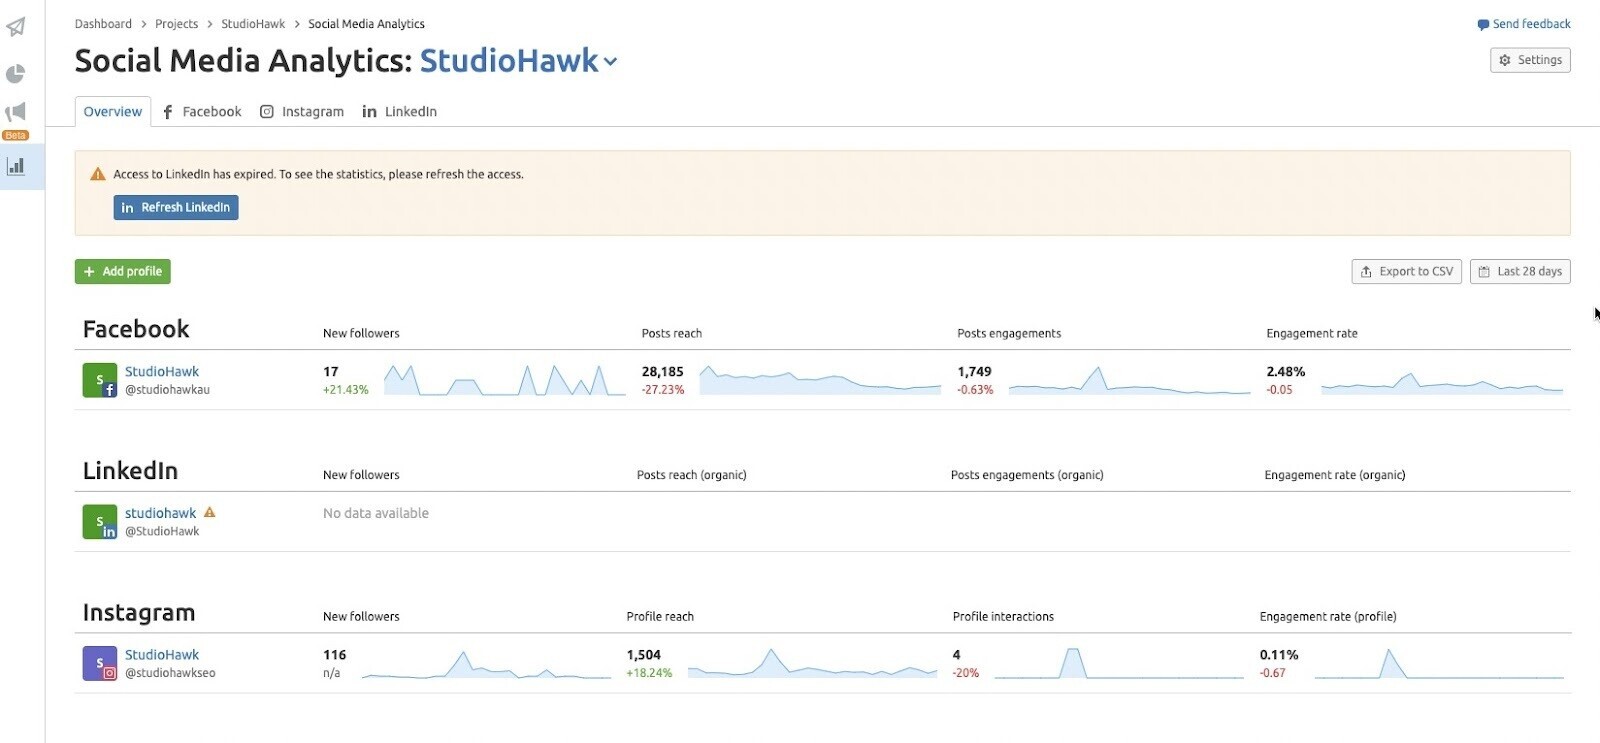1600x743 pixels.
Task: Go to StudioHawk in breadcrumb
Action: point(253,24)
